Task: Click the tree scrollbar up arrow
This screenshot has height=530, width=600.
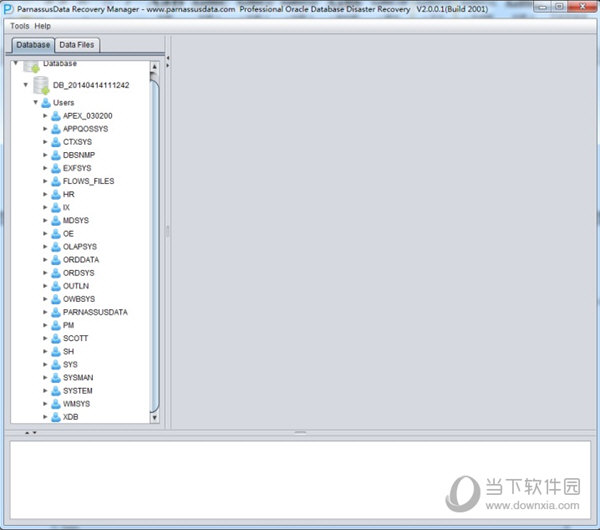Action: click(154, 67)
